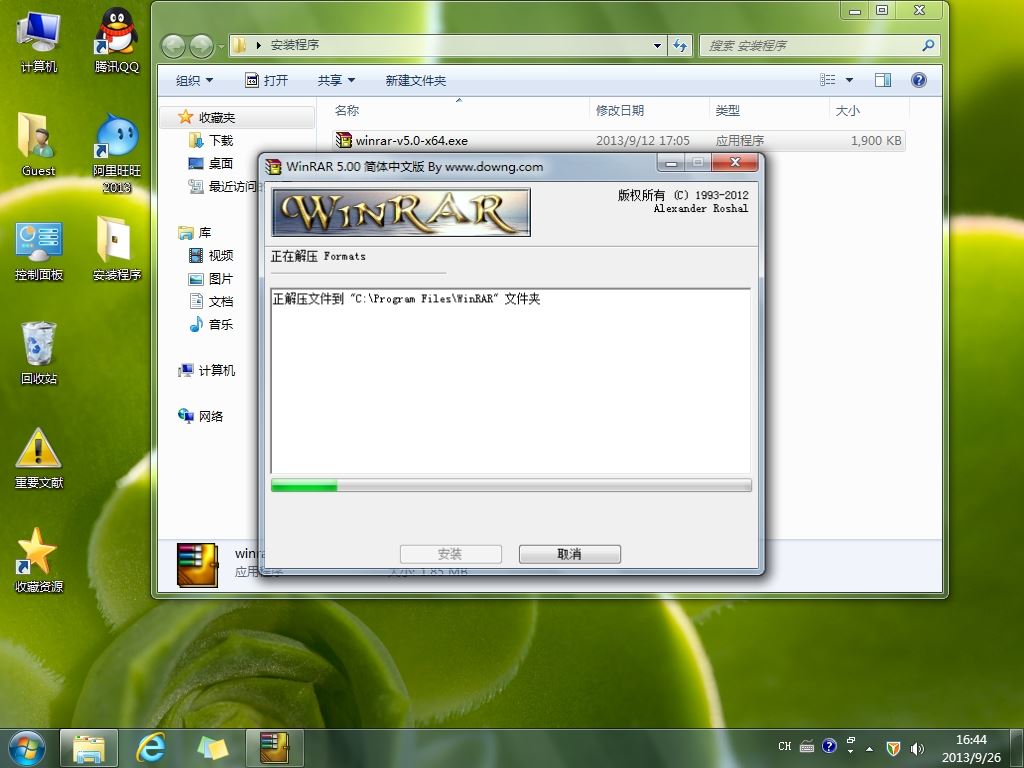Click the help question-mark tray icon
The height and width of the screenshot is (768, 1024).
coord(829,746)
